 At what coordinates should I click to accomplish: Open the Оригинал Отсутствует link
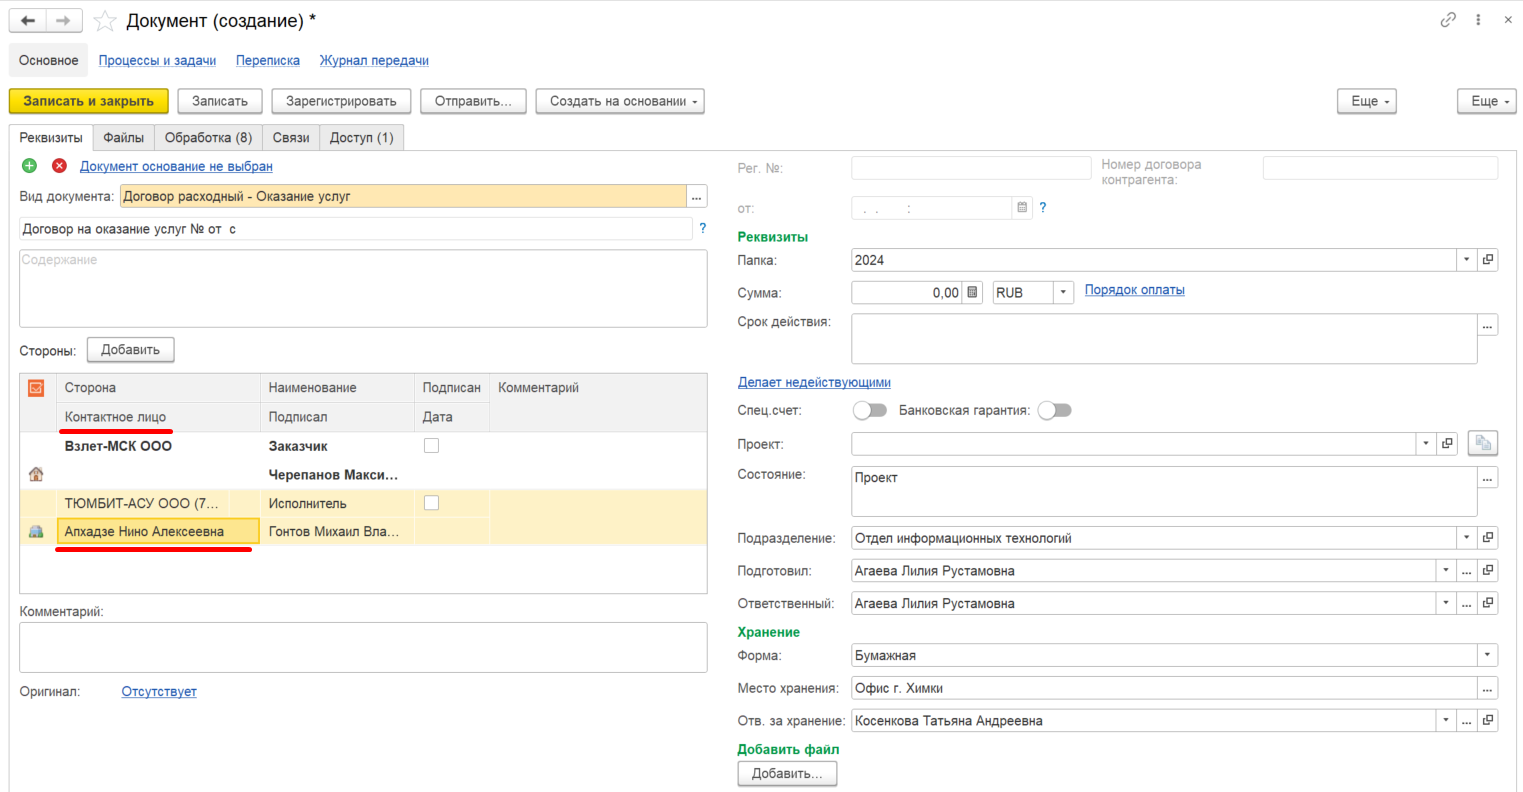click(x=159, y=692)
